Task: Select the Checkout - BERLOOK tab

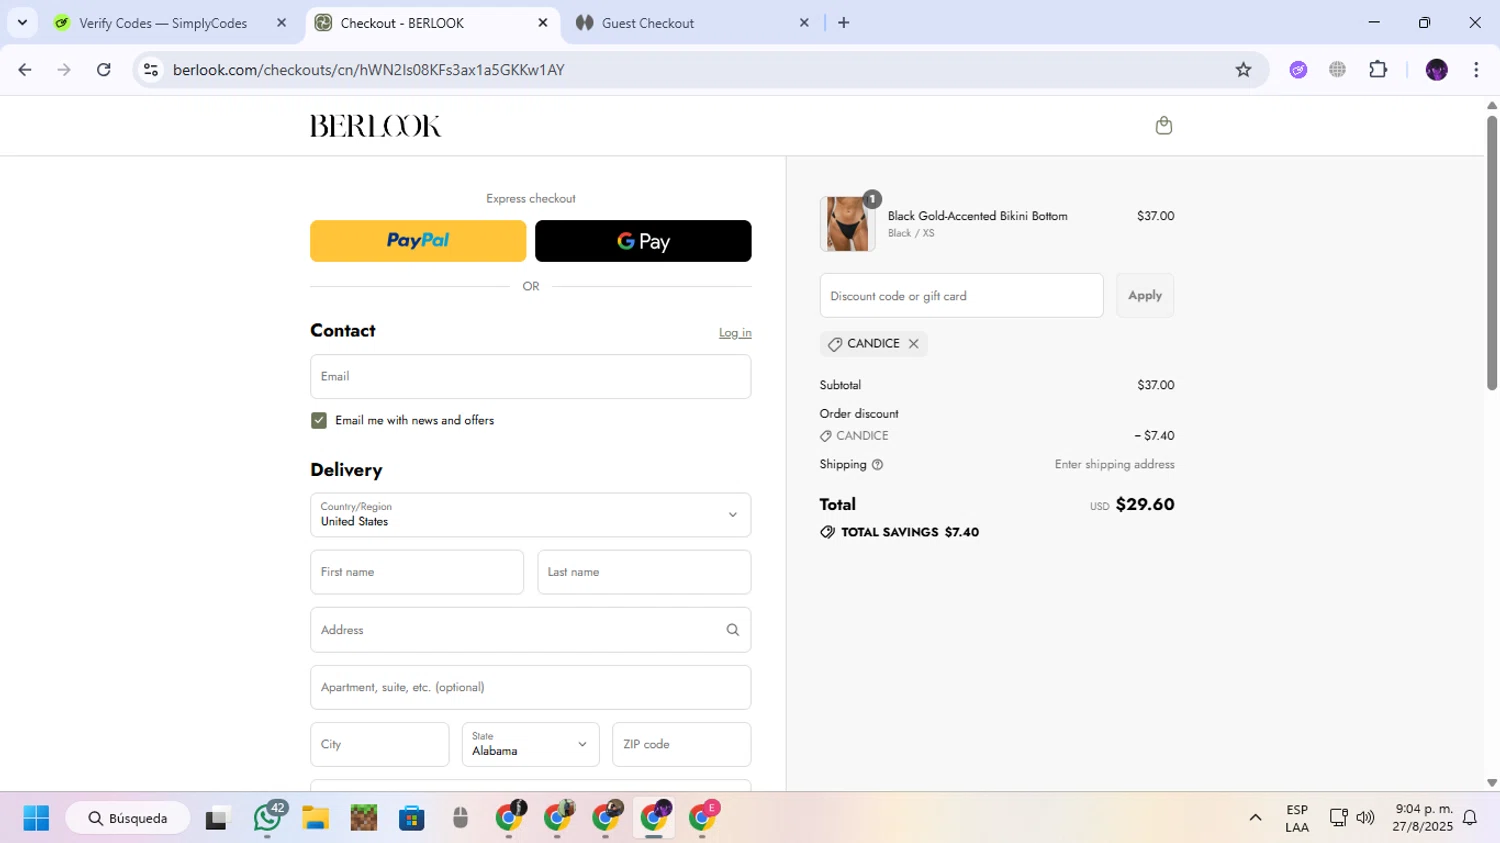Action: pyautogui.click(x=432, y=23)
